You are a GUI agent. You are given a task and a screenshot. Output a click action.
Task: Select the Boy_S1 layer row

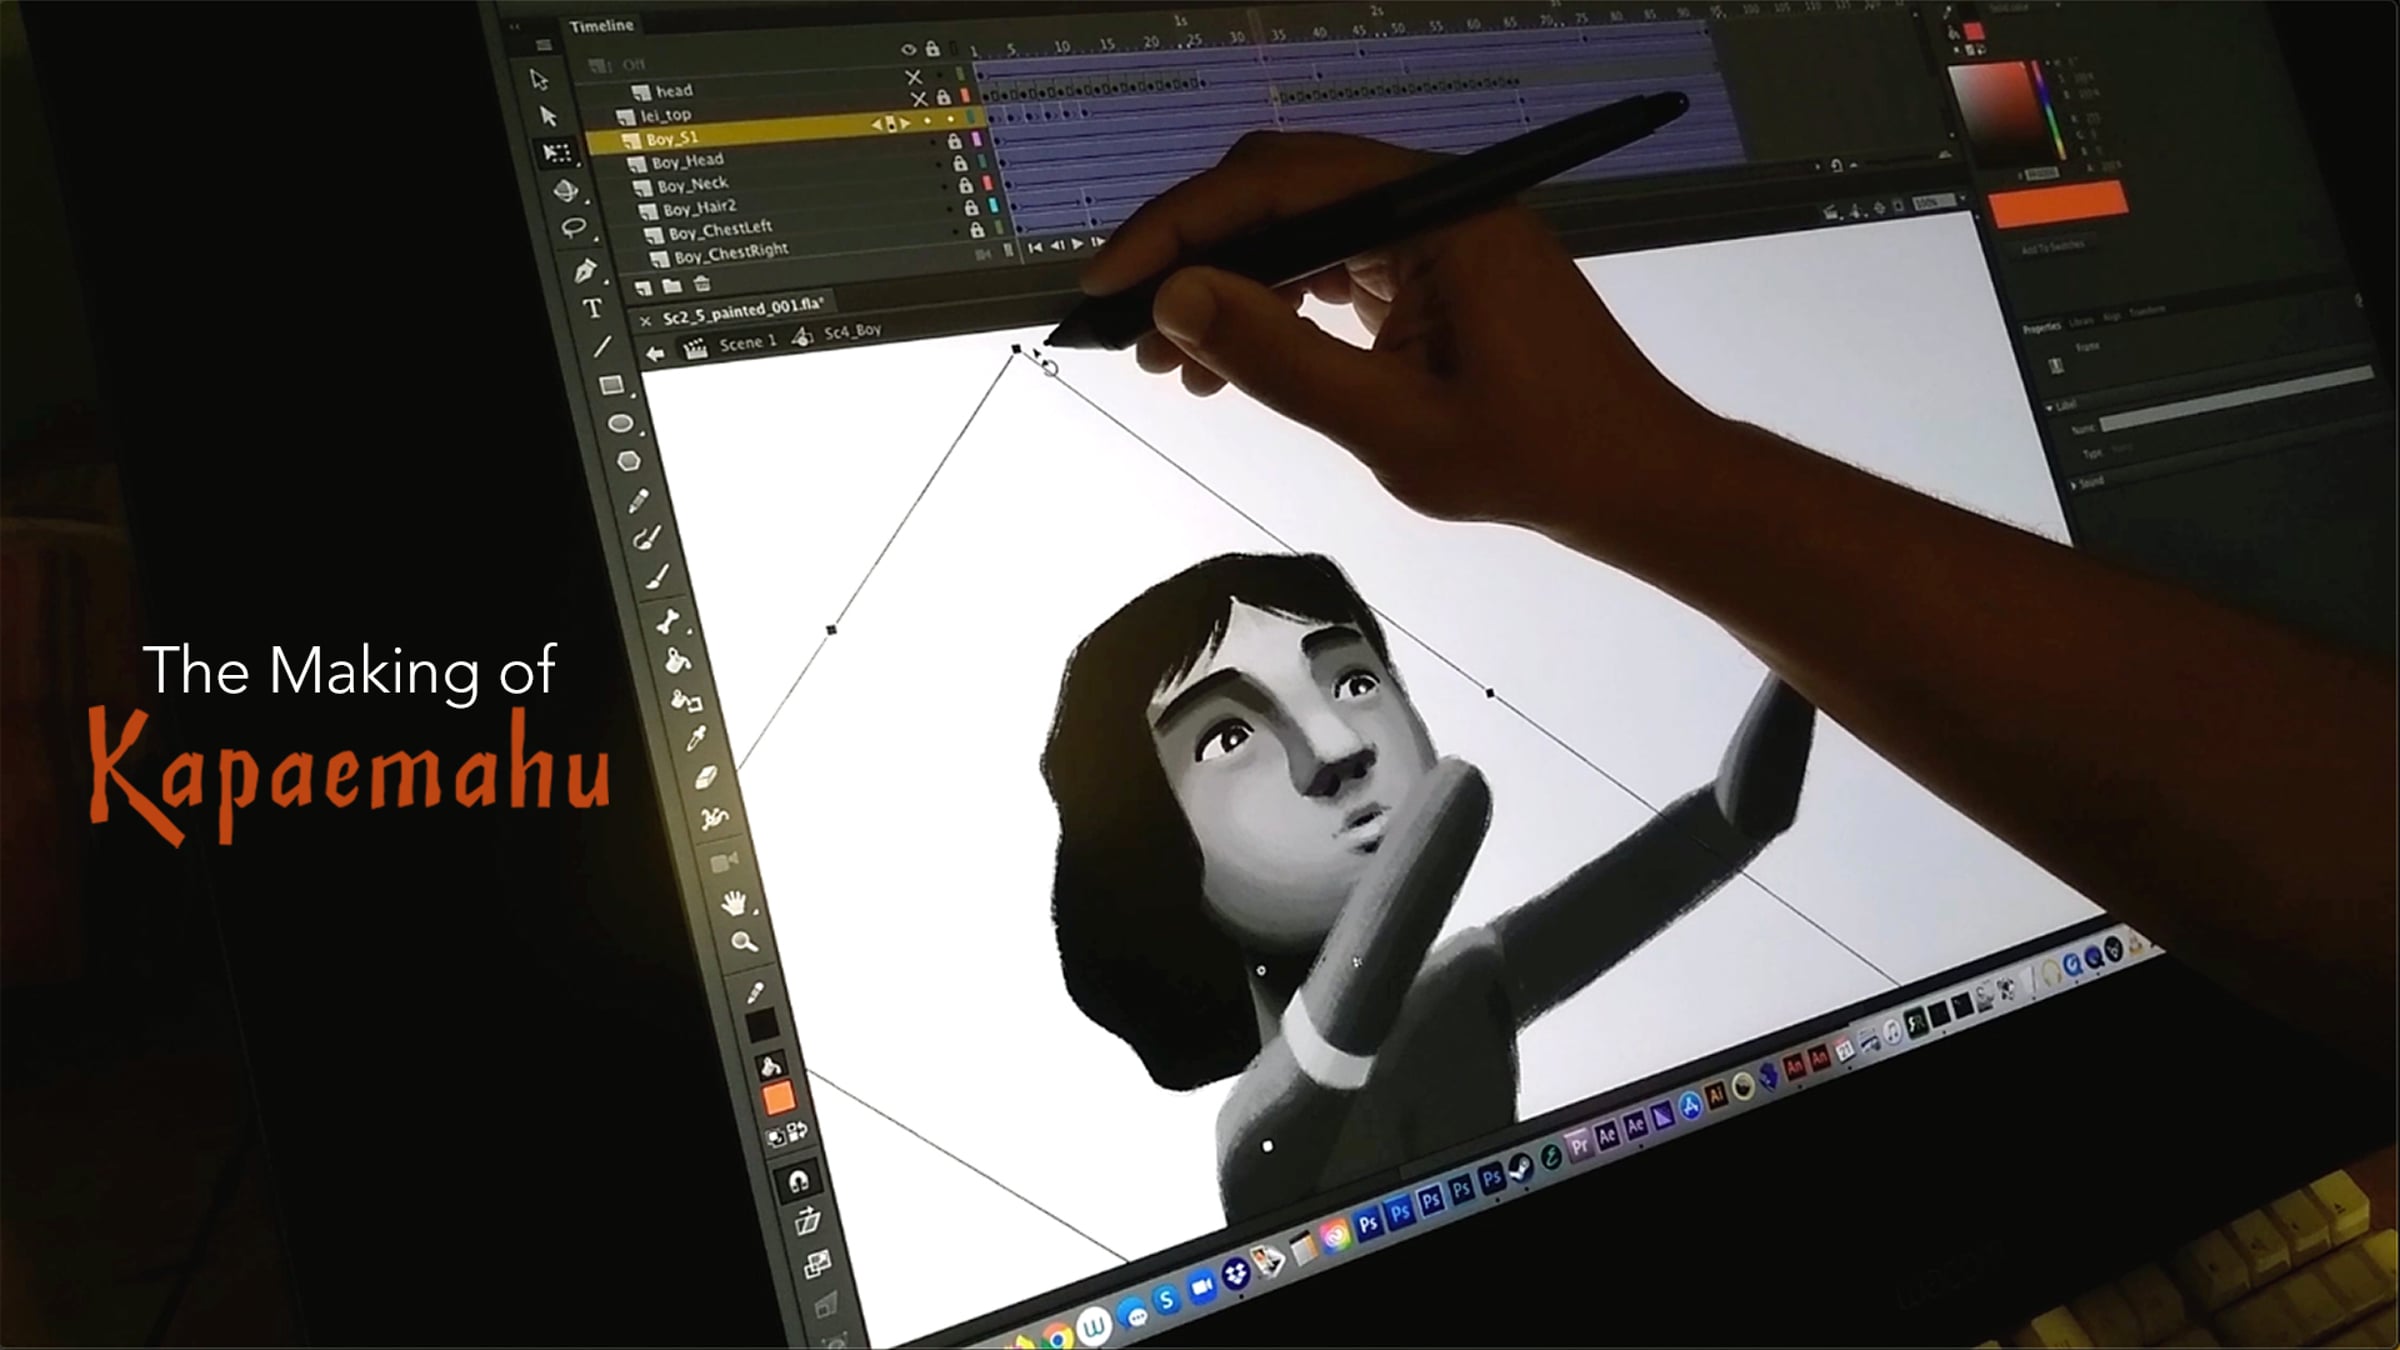tap(788, 133)
